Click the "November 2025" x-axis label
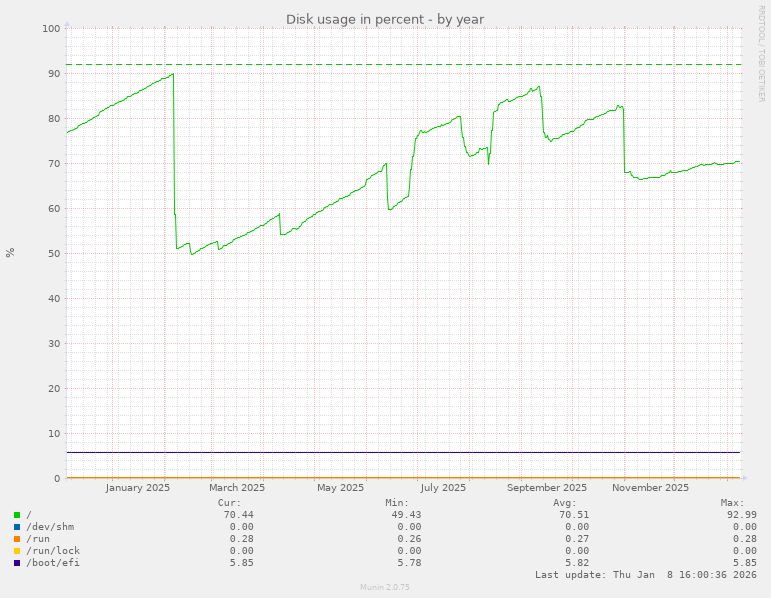The height and width of the screenshot is (598, 771). [x=651, y=488]
